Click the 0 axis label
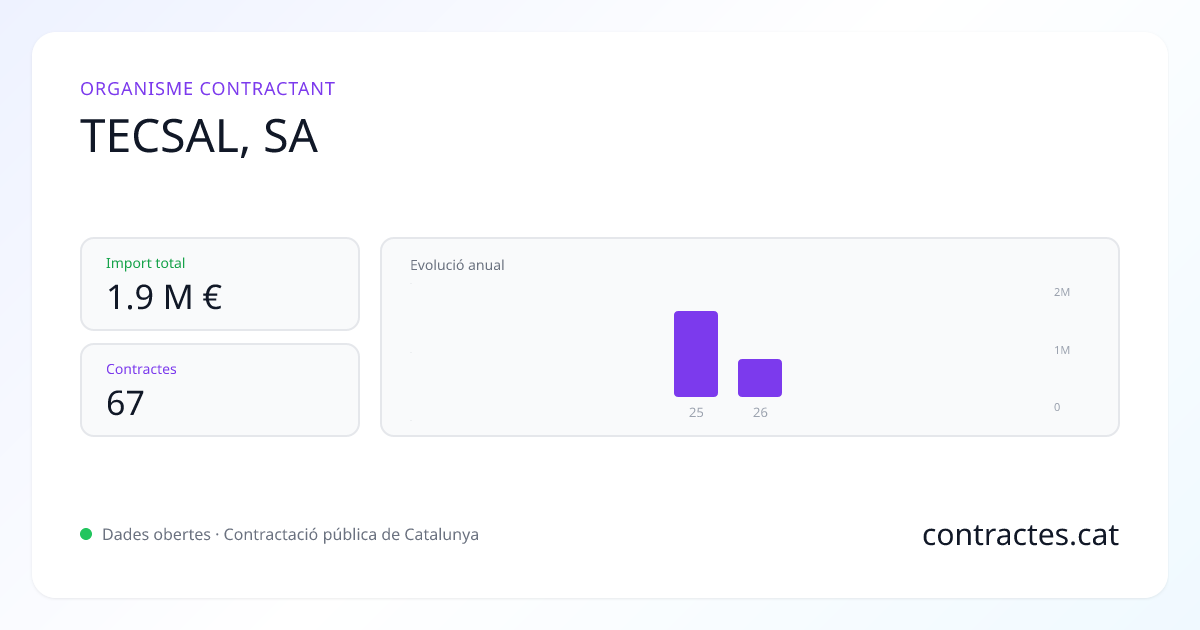The width and height of the screenshot is (1200, 630). point(1057,407)
